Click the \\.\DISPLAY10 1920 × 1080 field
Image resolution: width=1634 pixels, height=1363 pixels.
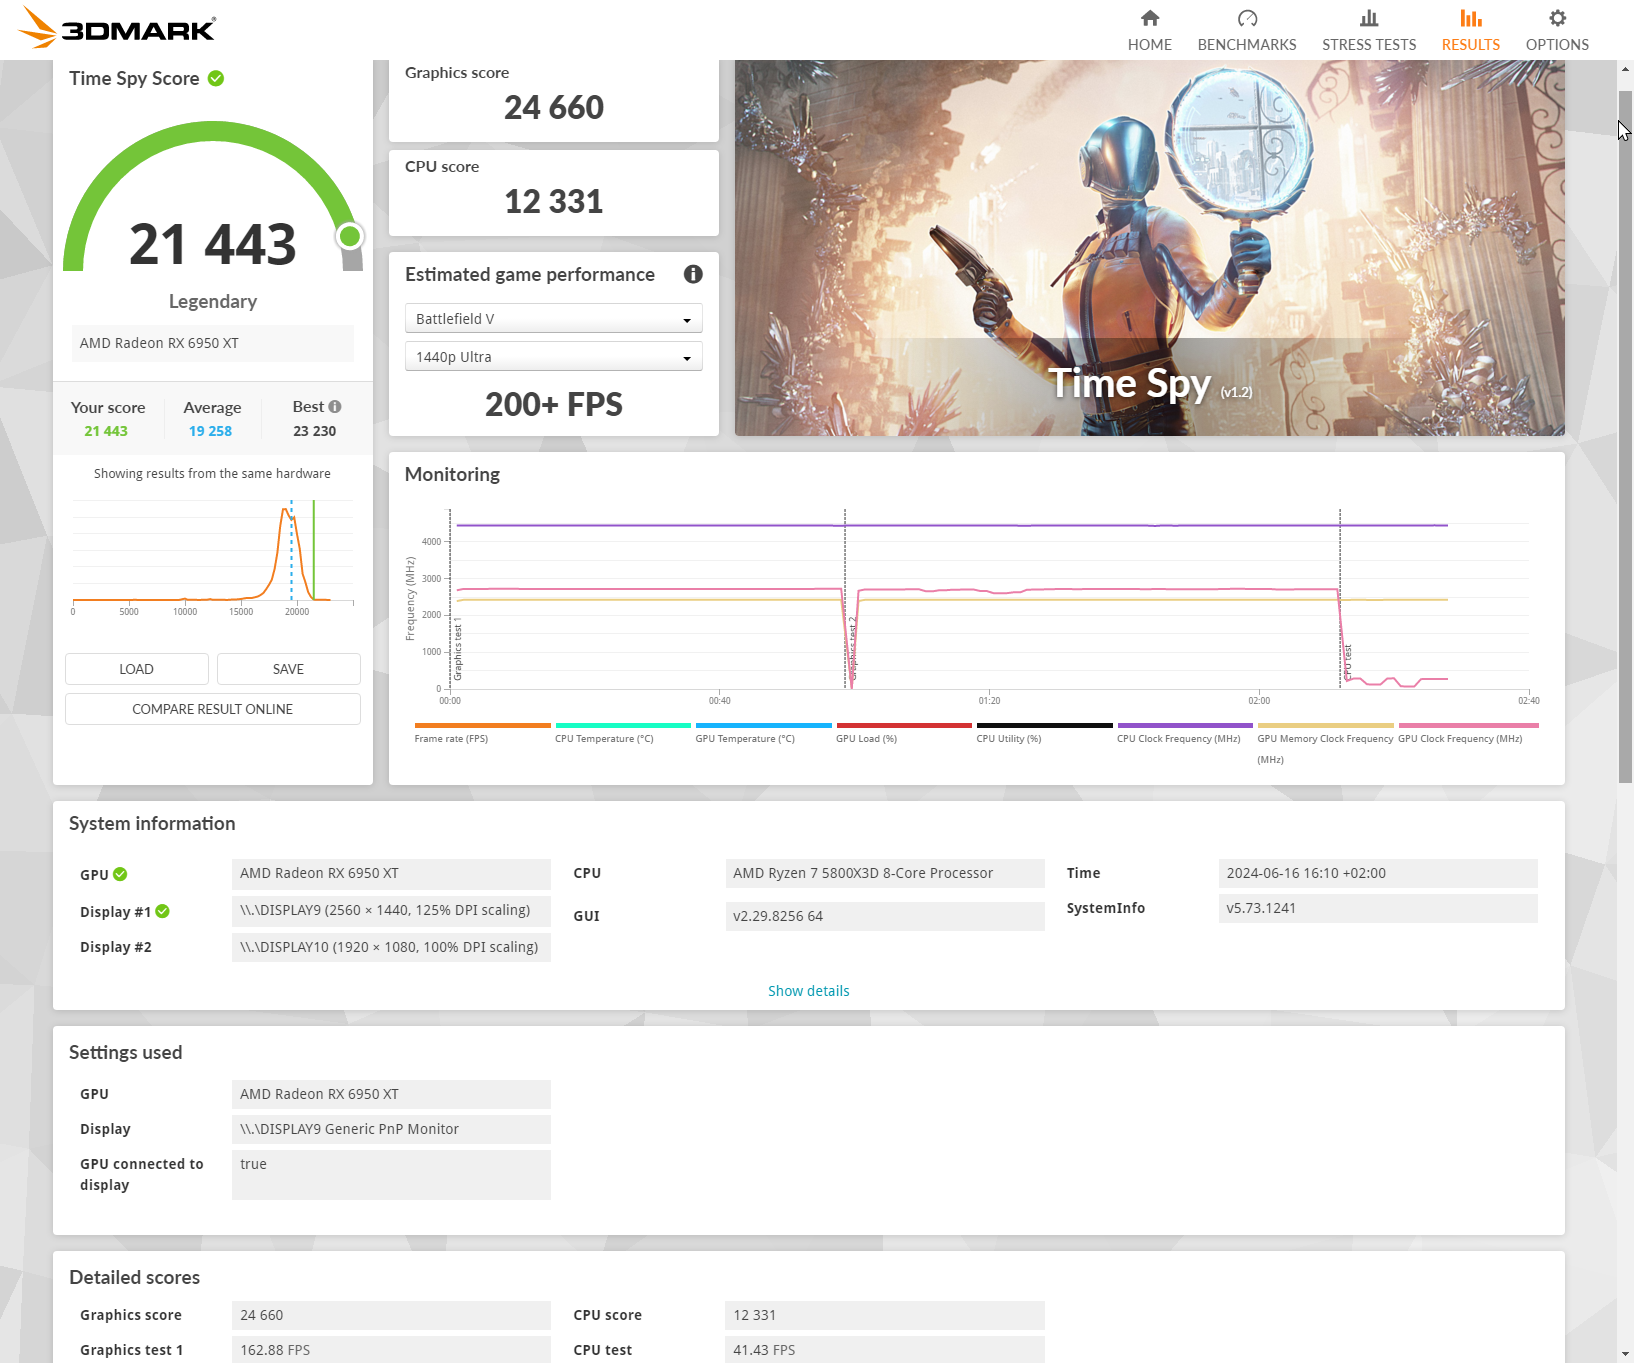[391, 947]
